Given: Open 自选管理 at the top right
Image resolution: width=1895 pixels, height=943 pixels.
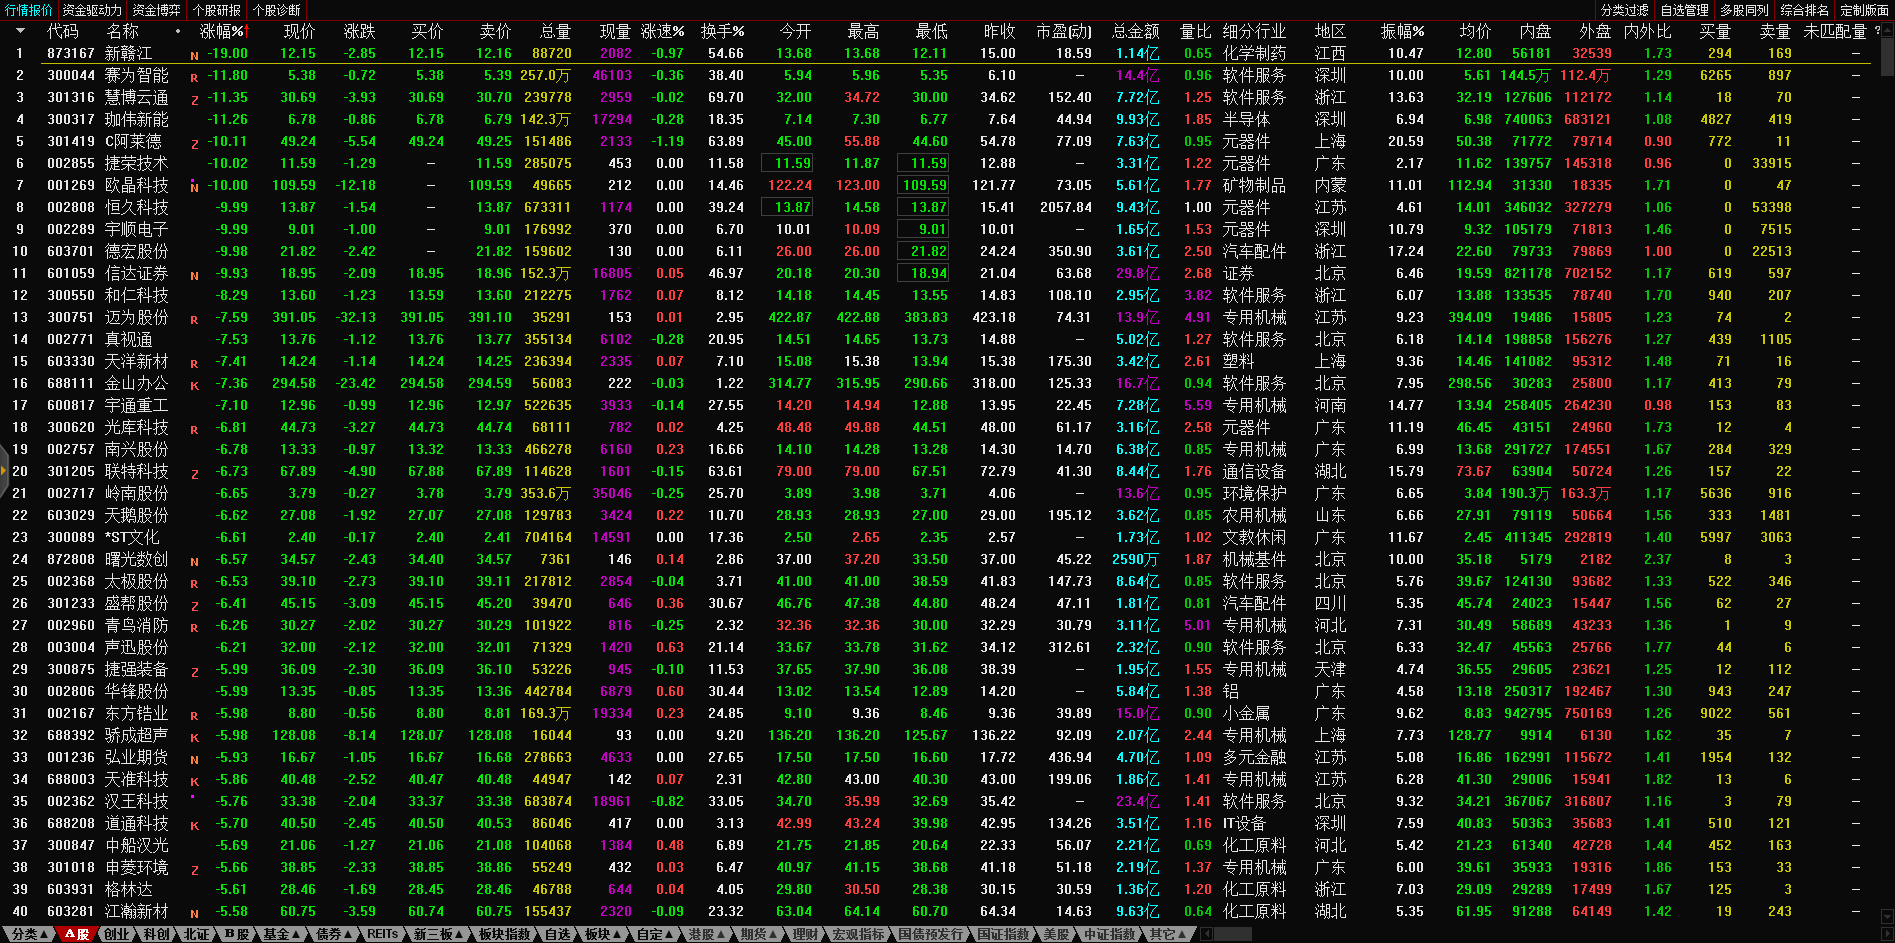Looking at the screenshot, I should [1684, 10].
